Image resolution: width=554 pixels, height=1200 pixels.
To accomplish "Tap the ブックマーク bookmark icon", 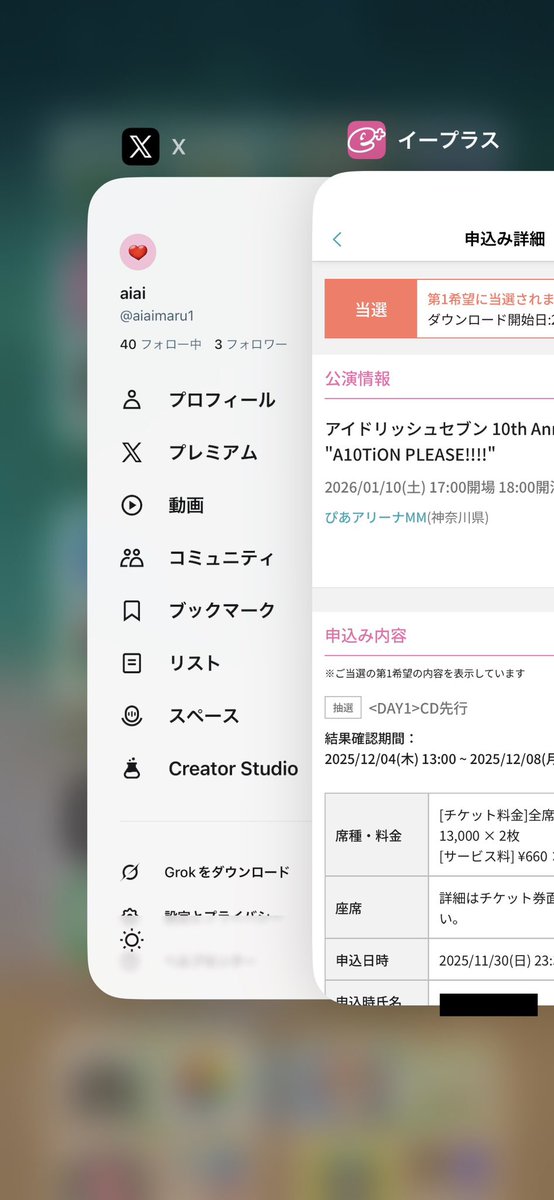I will pyautogui.click(x=132, y=611).
